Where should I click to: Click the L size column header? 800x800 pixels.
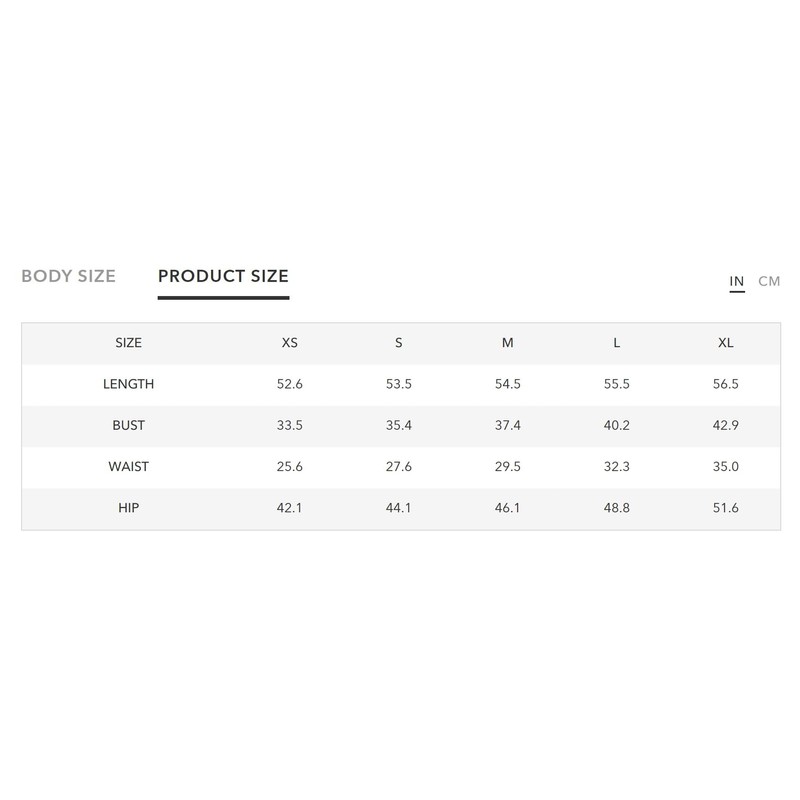tap(617, 343)
